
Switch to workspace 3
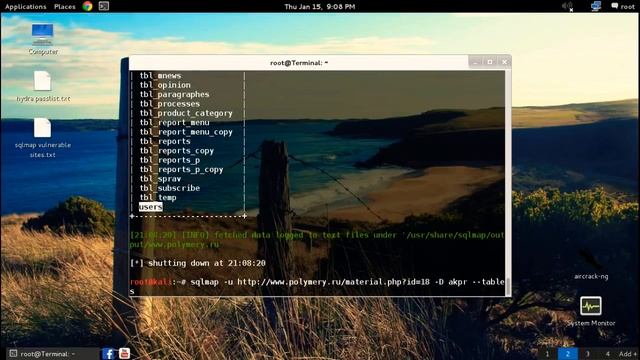(587, 354)
